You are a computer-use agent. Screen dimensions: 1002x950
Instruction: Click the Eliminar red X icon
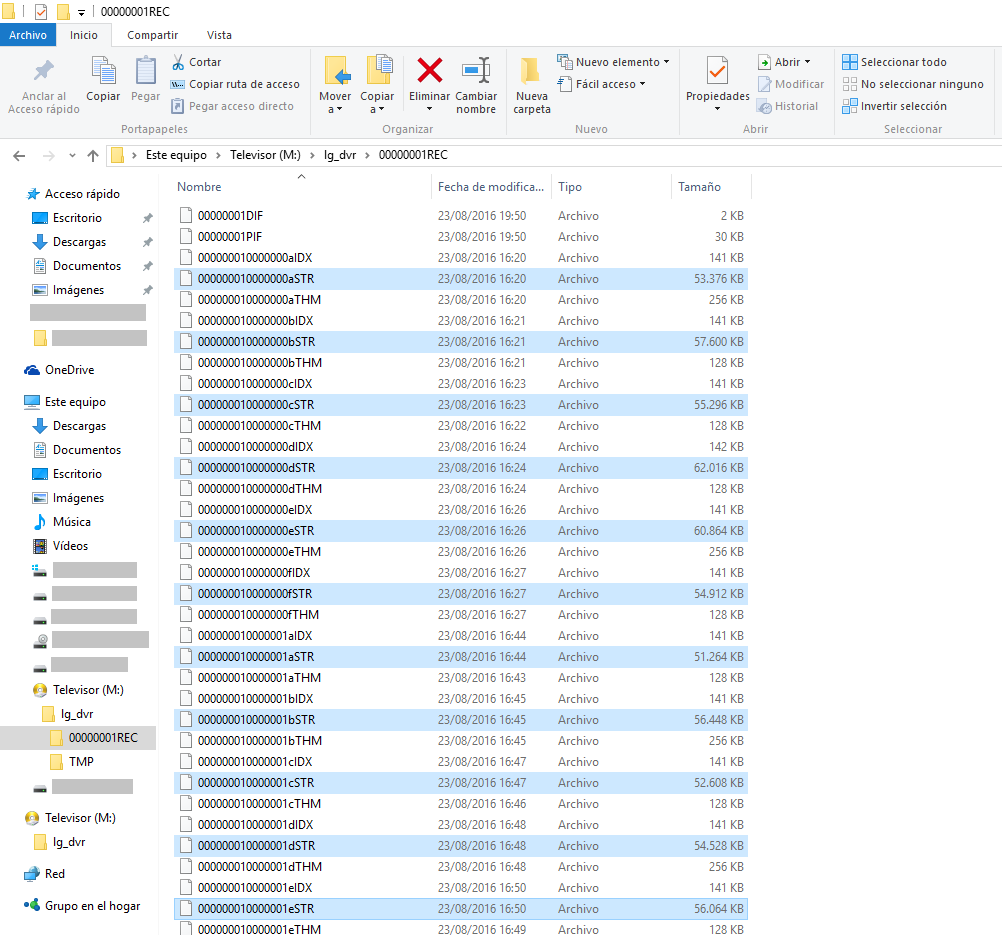coord(429,71)
